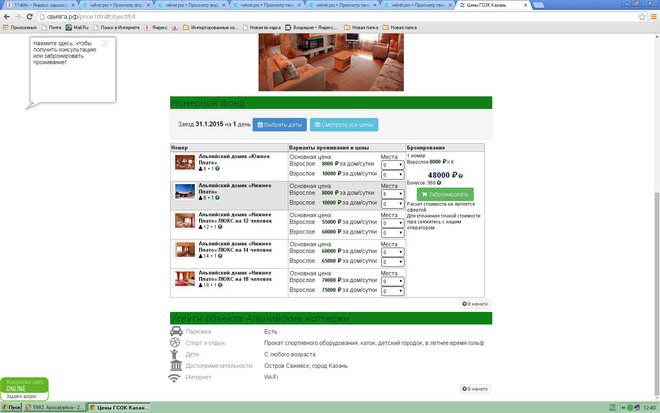Image resolution: width=660 pixels, height=413 pixels.
Task: Click the green «Забронировать» button
Action: 445,194
